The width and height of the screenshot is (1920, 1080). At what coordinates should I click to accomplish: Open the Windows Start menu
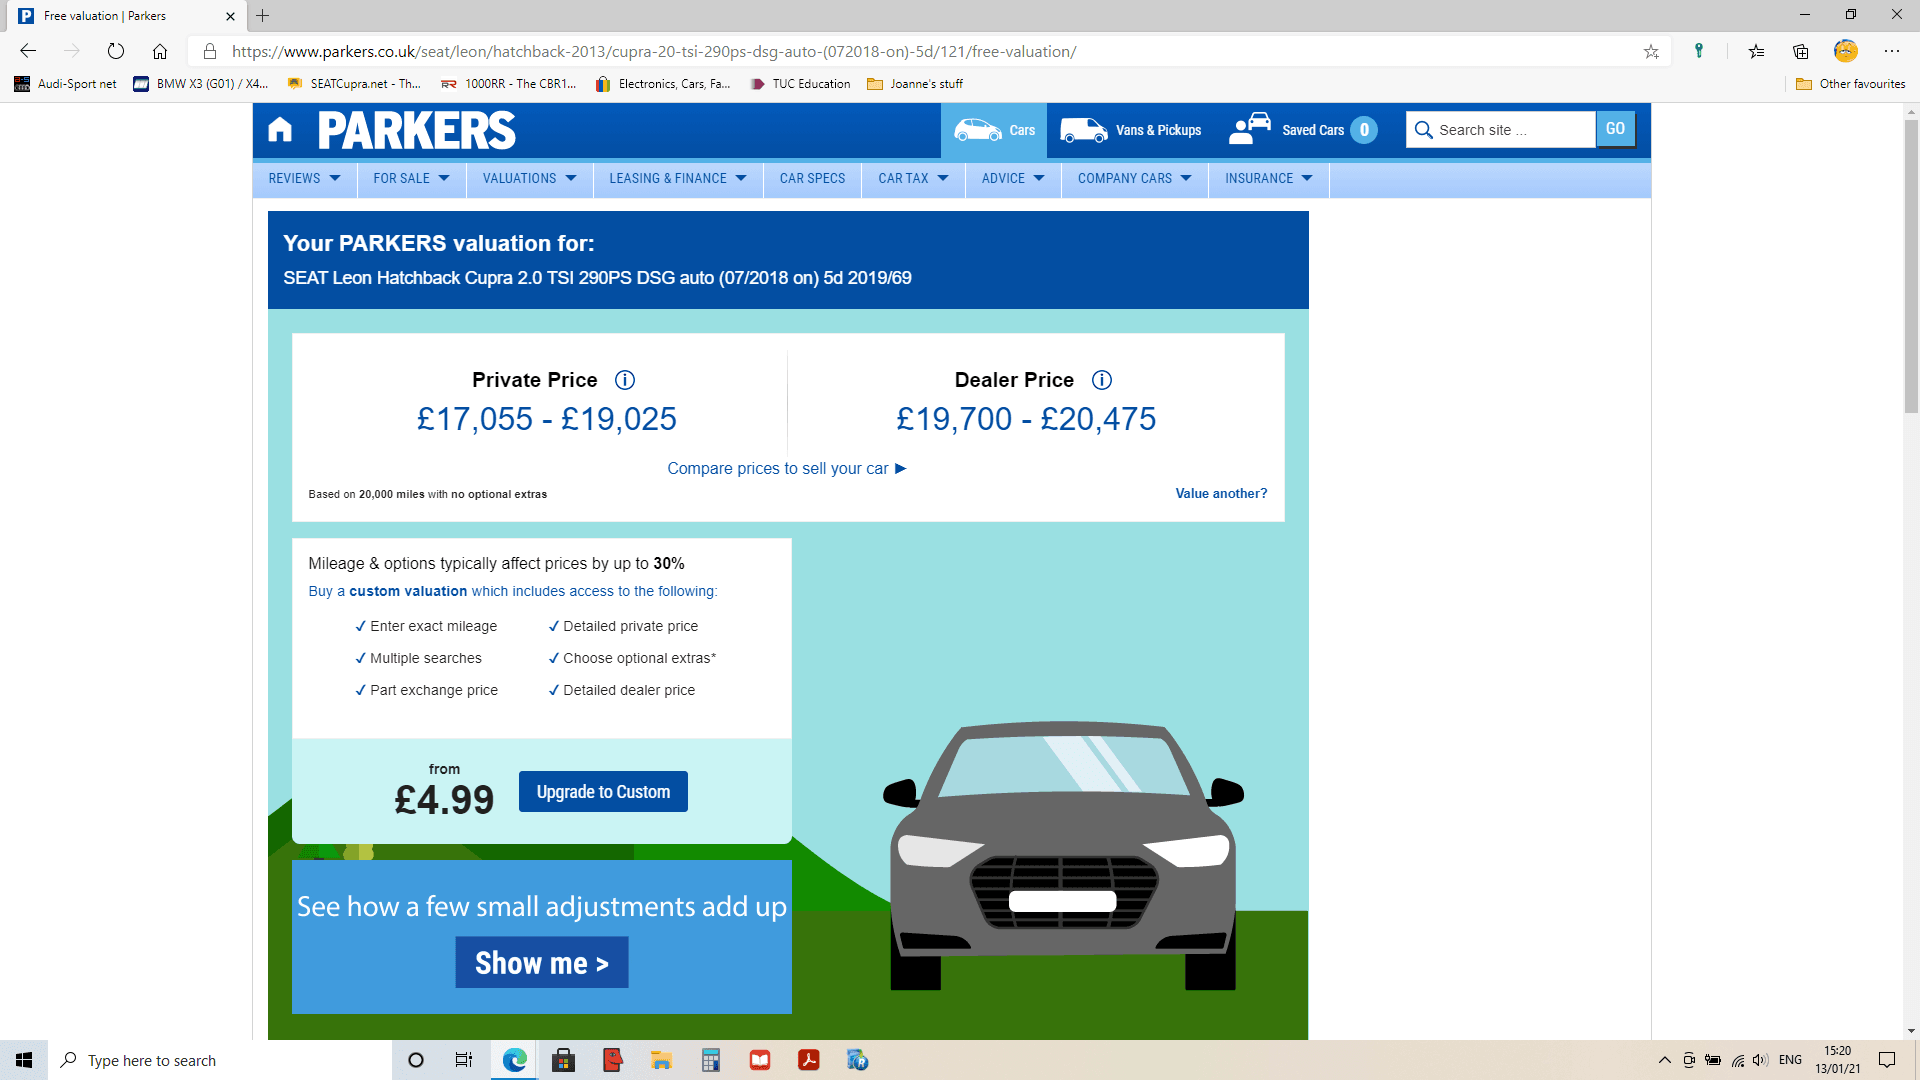(24, 1060)
